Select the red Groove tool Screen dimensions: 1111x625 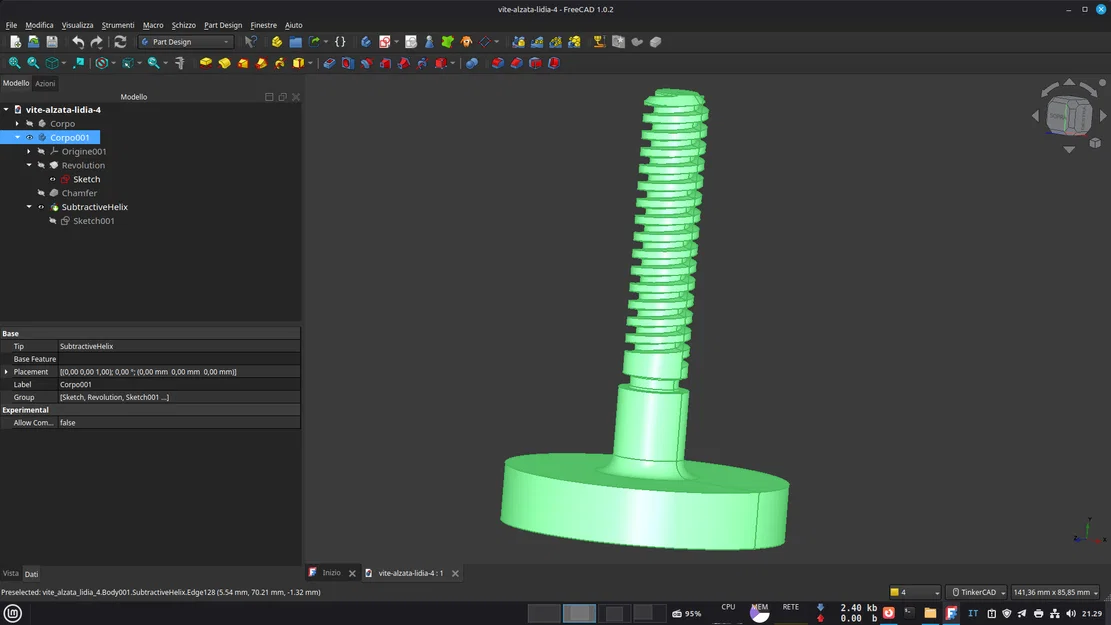coord(366,63)
